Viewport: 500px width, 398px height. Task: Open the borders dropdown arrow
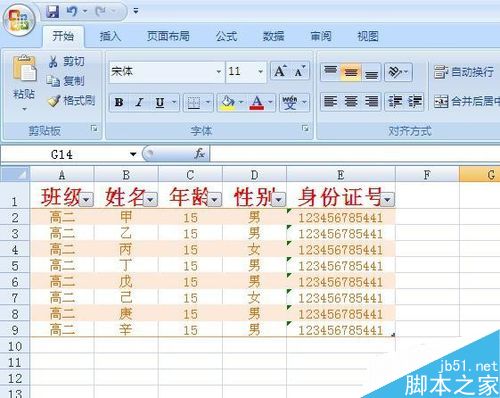[208, 102]
